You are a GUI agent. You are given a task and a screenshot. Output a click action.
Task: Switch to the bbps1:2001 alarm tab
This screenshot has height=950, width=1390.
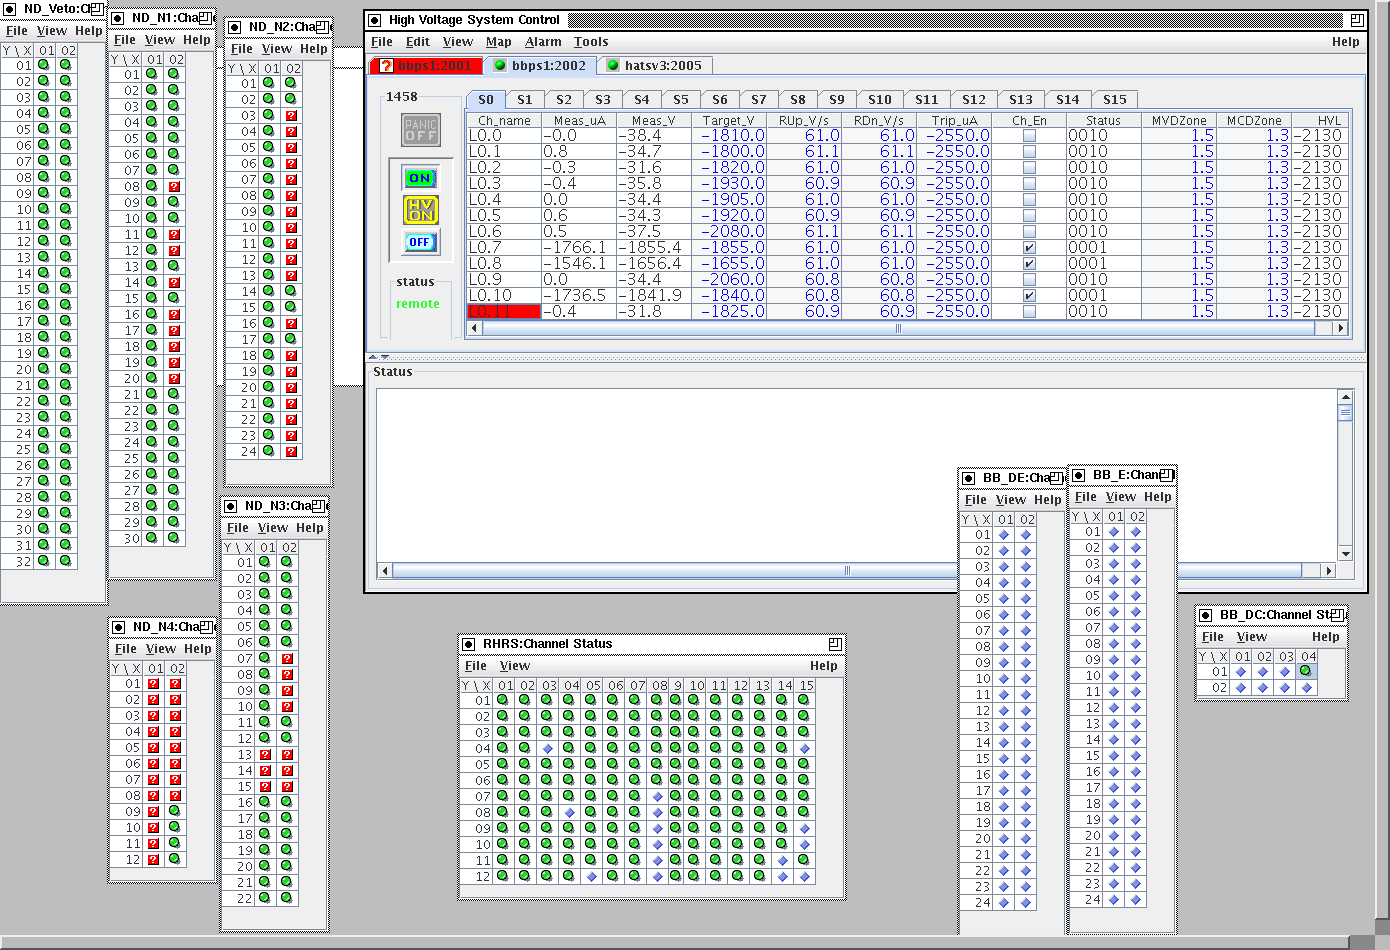coord(426,66)
